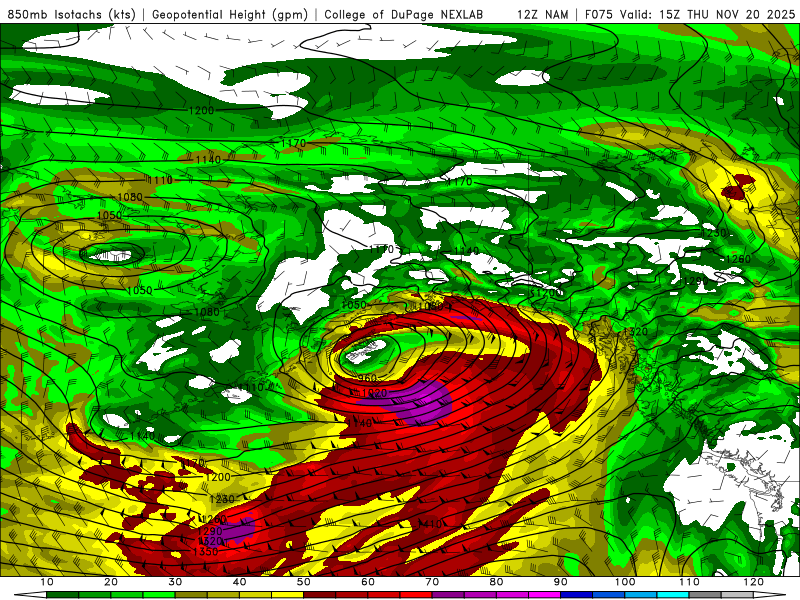Screen dimensions: 800x600
Task: Click the '110' label on the color scale
Action: (689, 582)
